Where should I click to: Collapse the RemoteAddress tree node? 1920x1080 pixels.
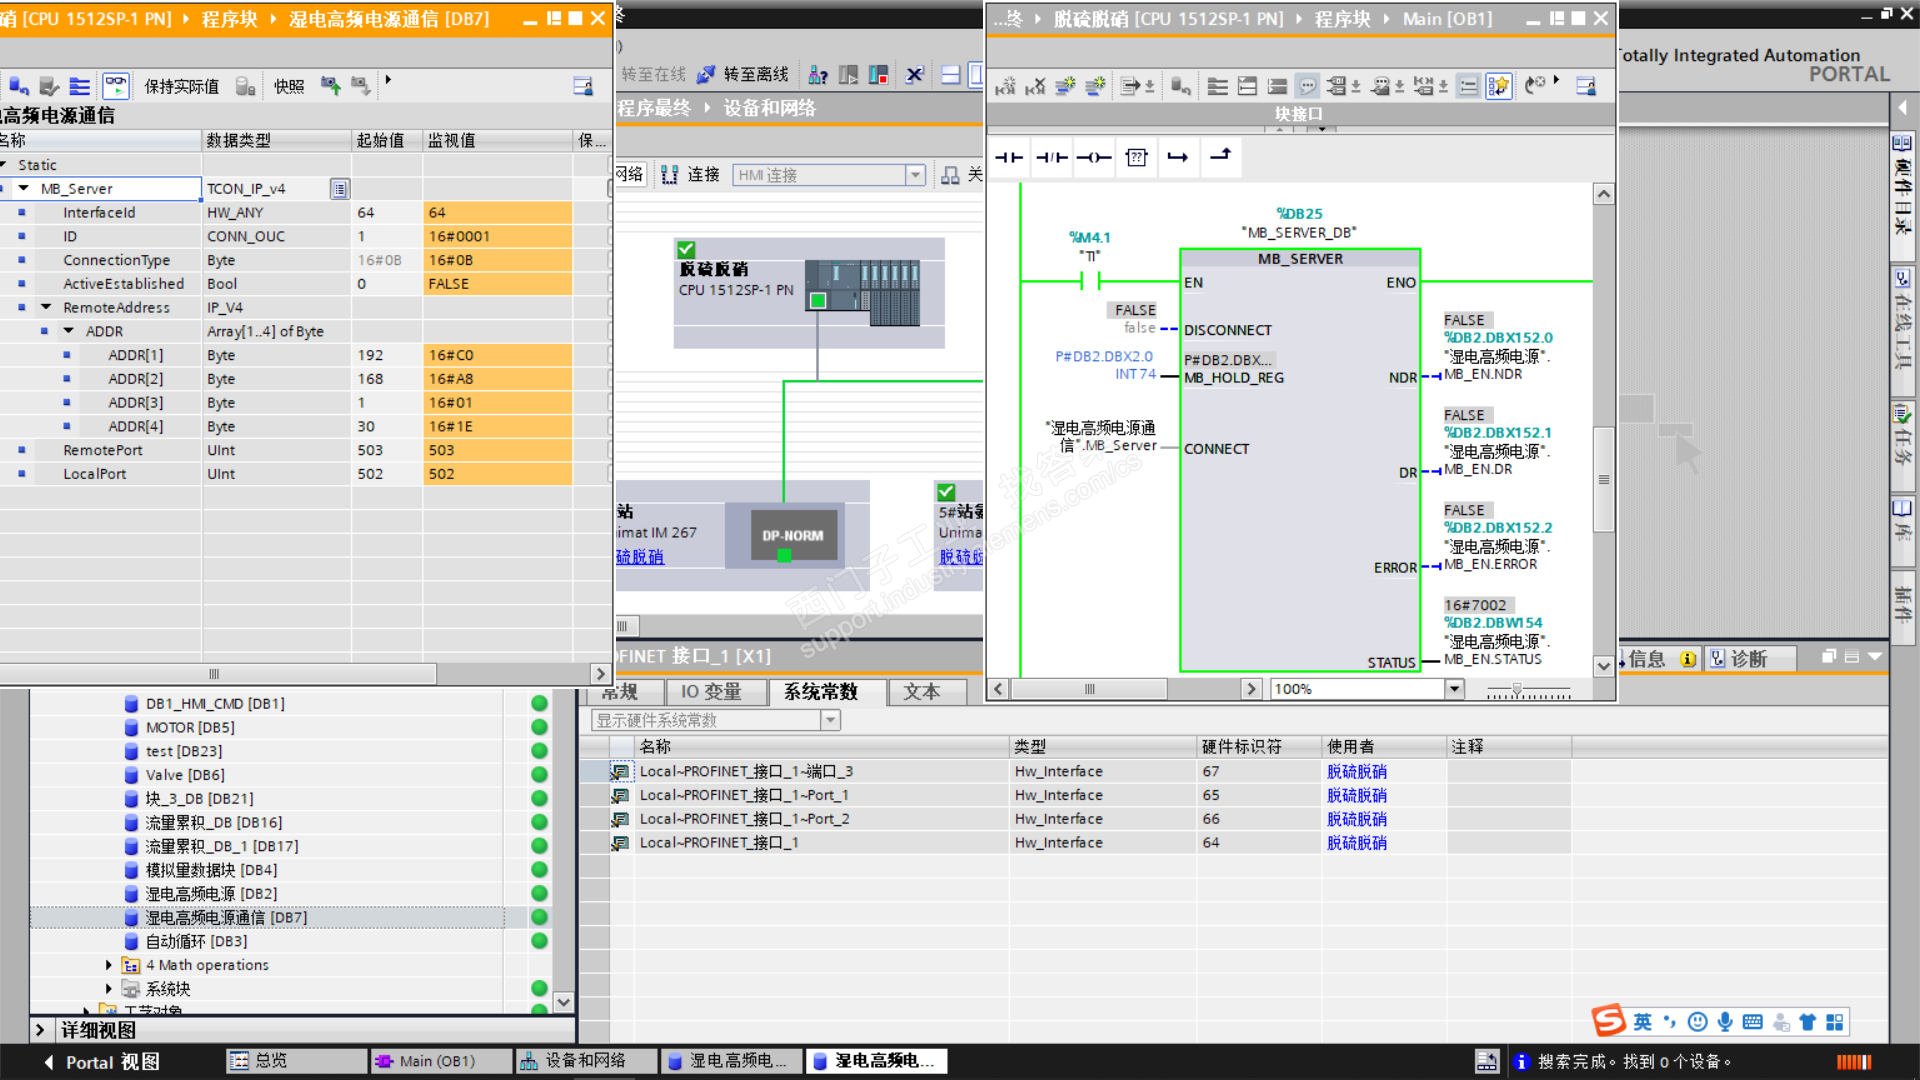point(46,308)
